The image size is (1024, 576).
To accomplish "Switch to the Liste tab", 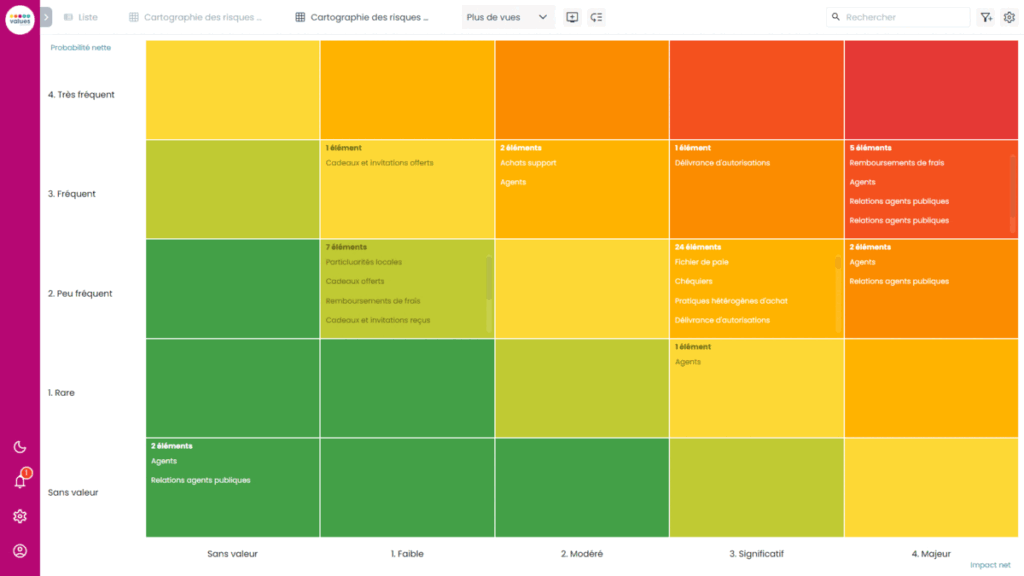I will click(x=80, y=16).
